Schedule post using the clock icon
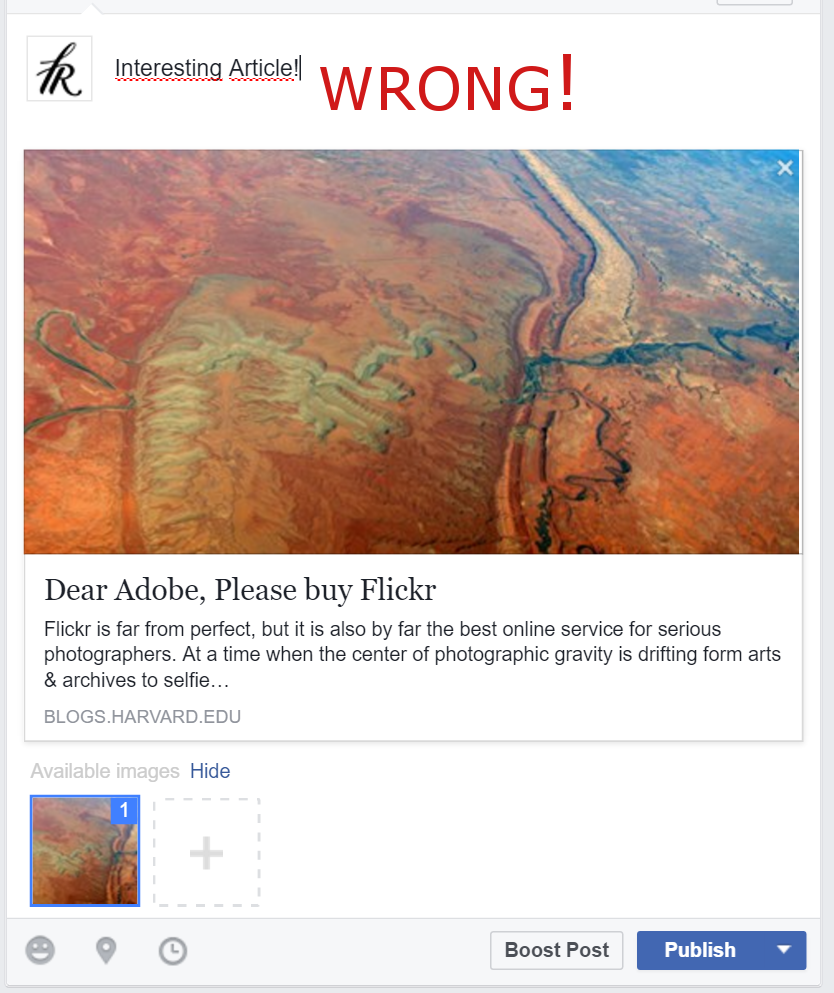Image resolution: width=834 pixels, height=993 pixels. [173, 951]
